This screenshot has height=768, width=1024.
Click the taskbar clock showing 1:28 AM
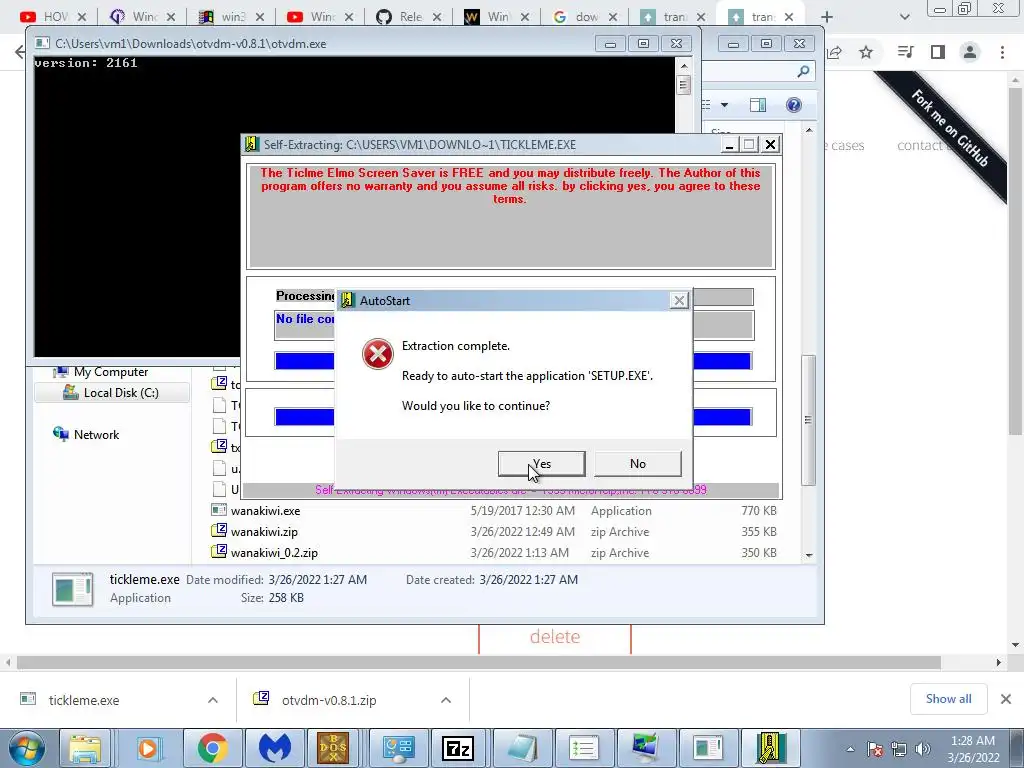pos(973,749)
